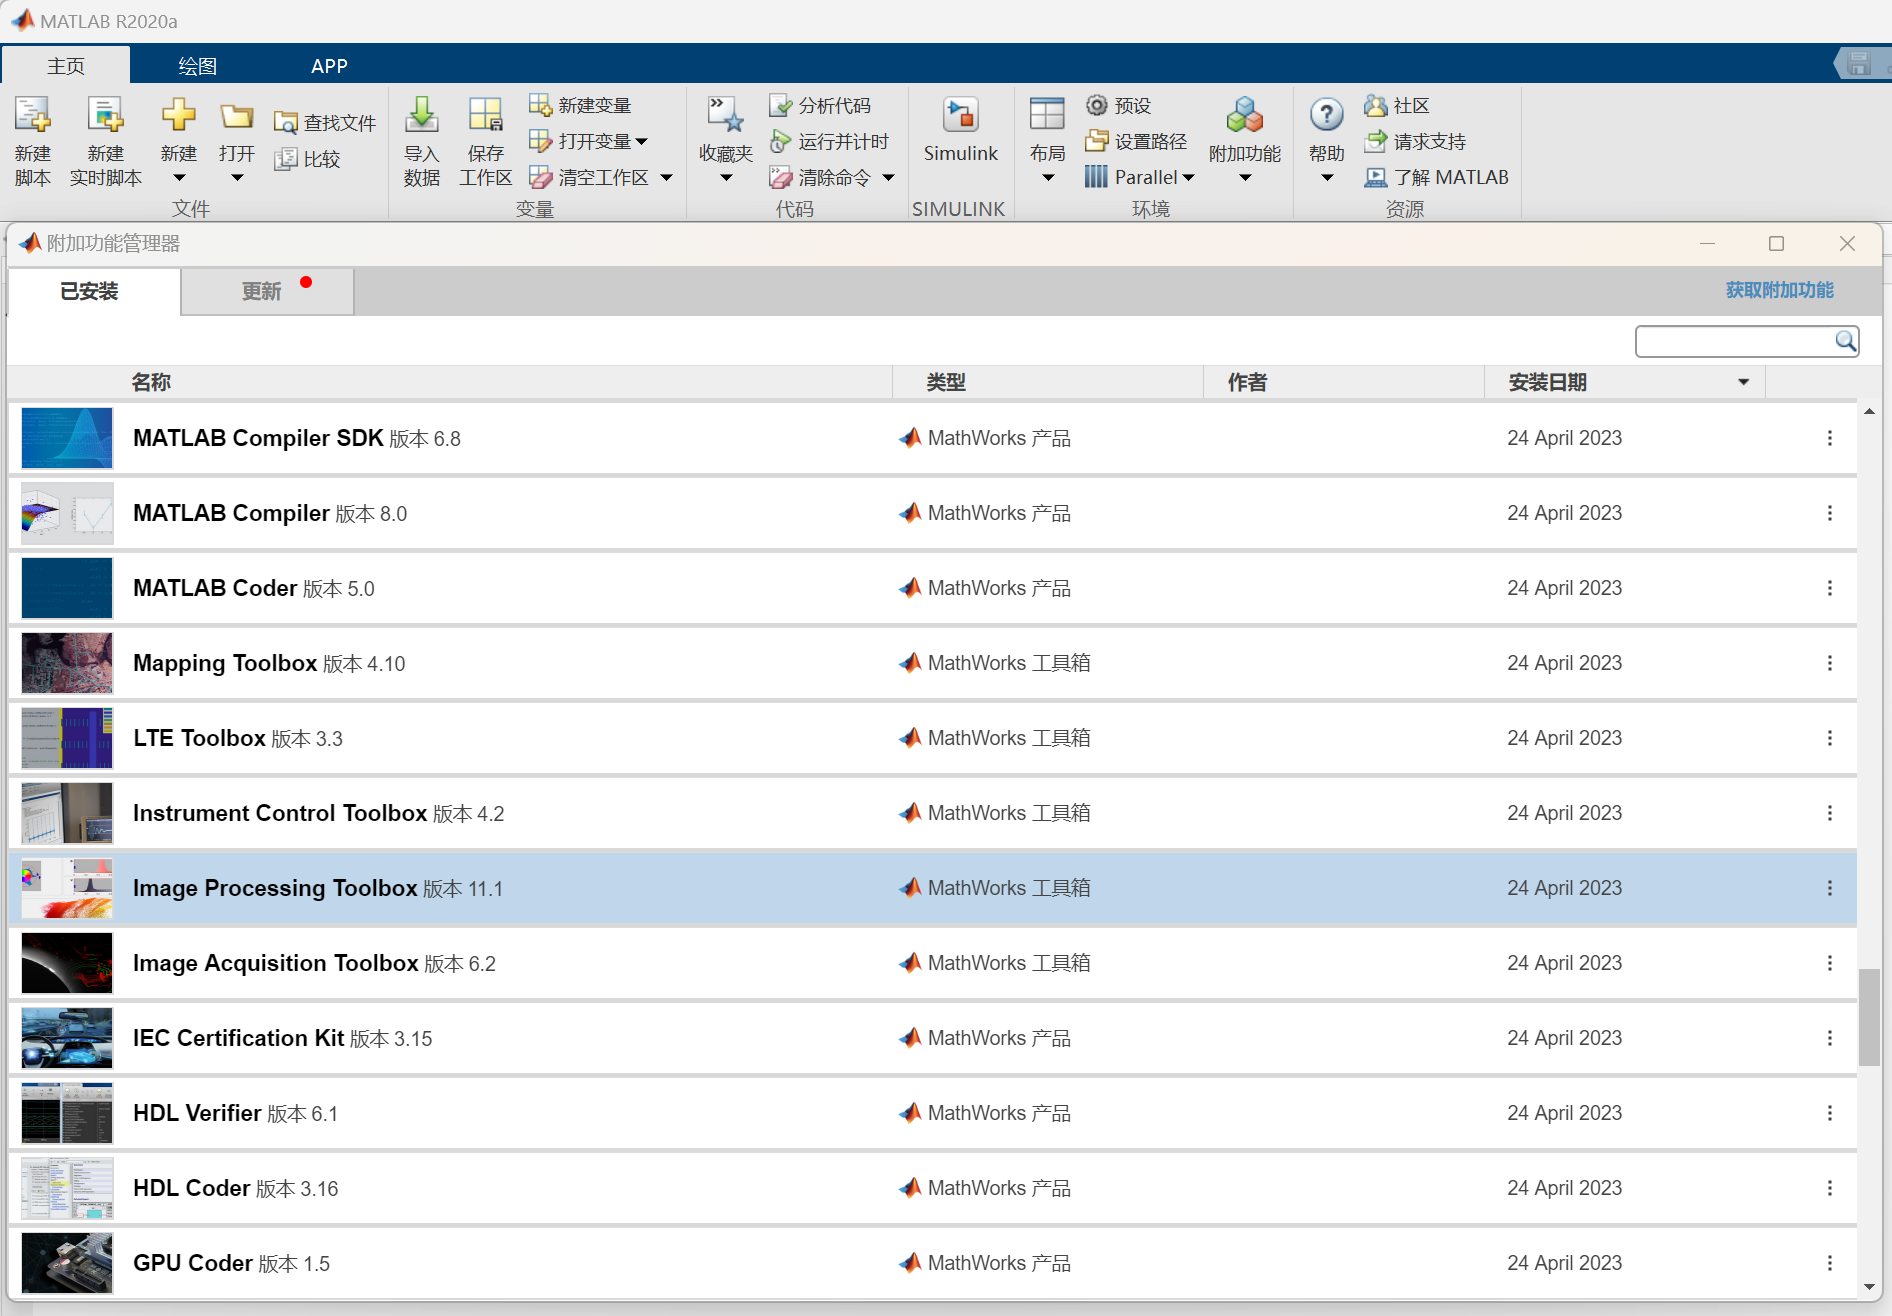Viewport: 1892px width, 1316px height.
Task: Open options menu for GPU Coder row
Action: tap(1830, 1263)
